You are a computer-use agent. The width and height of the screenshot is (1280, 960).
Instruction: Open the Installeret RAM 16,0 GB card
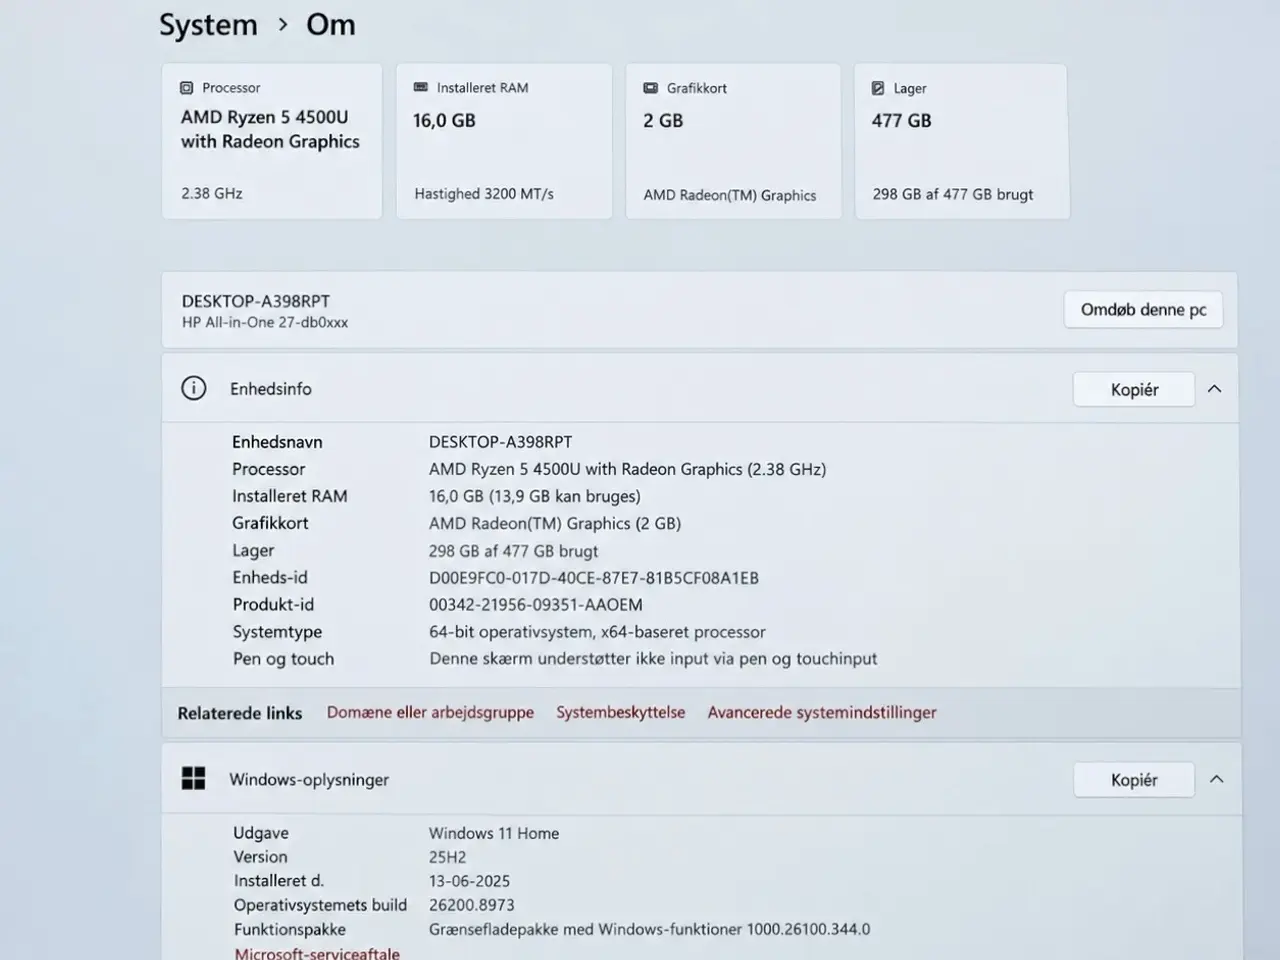coord(504,141)
